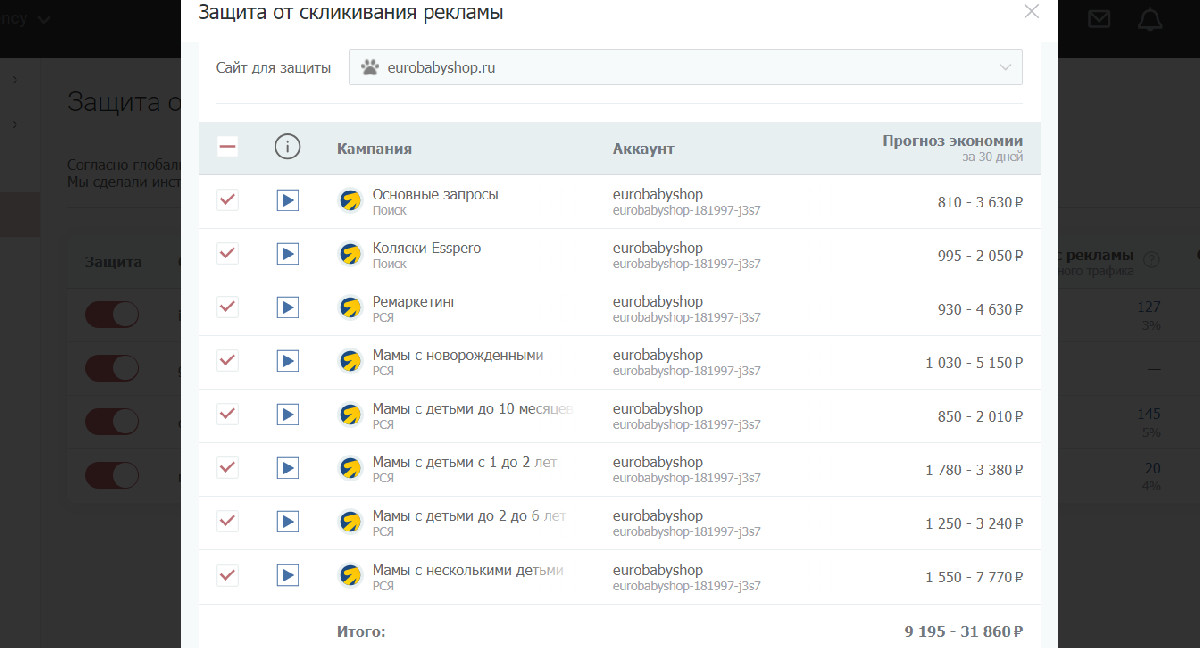
Task: Click play icon for Коляски Esspero campaign
Action: coord(288,254)
